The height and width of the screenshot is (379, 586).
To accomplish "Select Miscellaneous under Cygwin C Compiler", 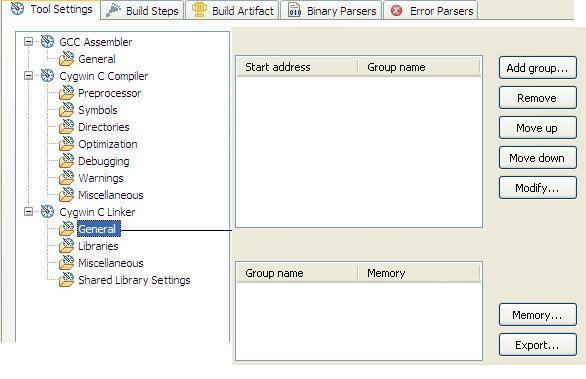I will [111, 195].
